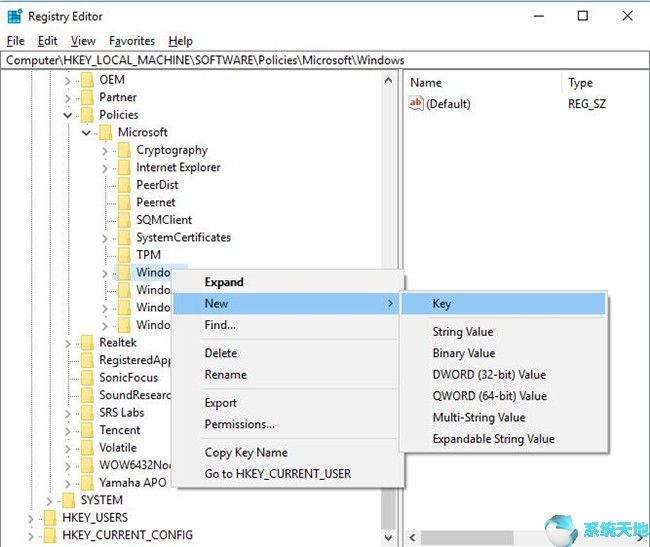The image size is (650, 547).
Task: Click the TPM folder icon
Action: 124,255
